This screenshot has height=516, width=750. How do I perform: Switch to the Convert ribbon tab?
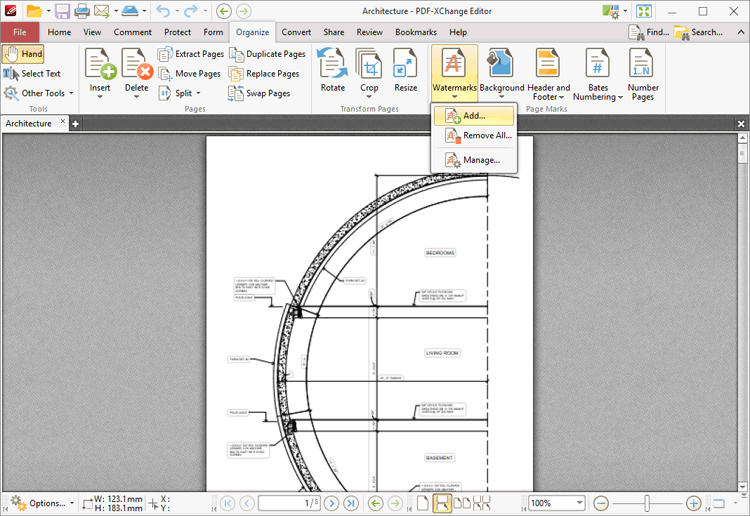[x=296, y=32]
